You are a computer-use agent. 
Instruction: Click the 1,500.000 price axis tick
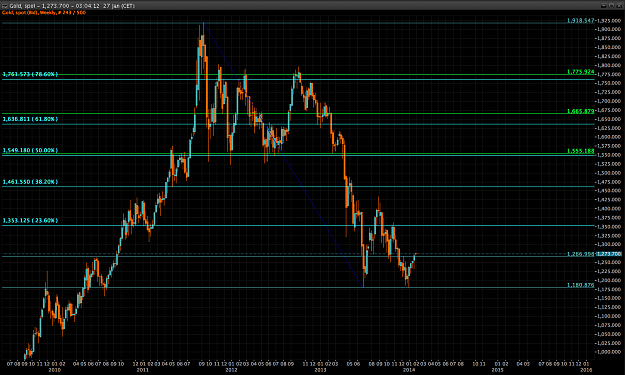point(609,173)
